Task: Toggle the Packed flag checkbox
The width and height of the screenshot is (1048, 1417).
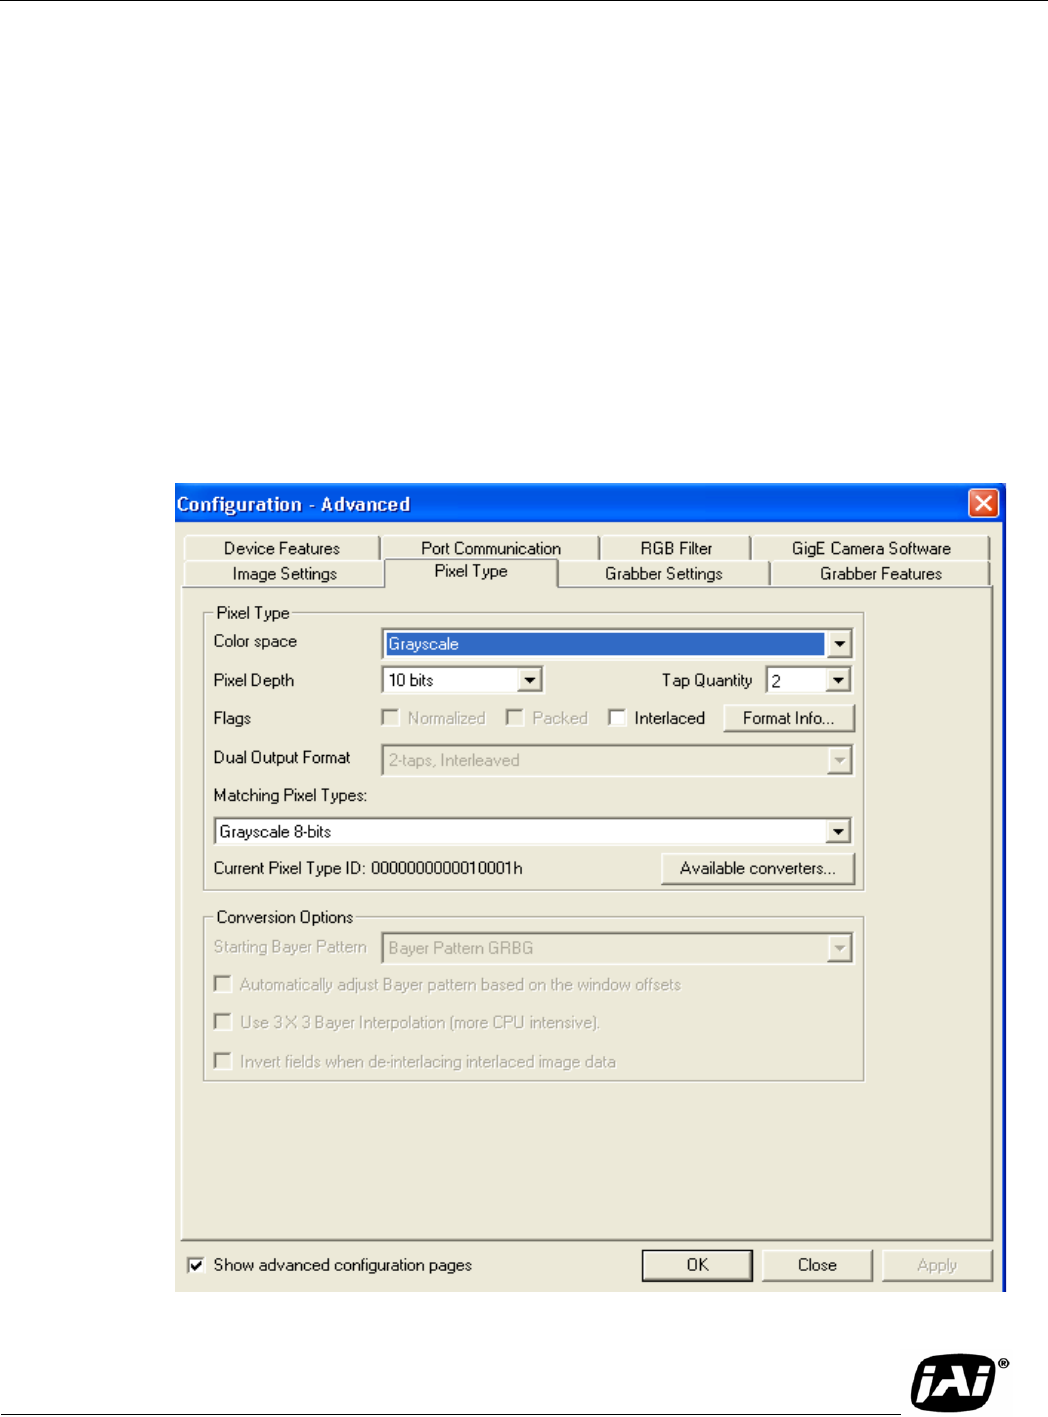Action: (515, 718)
